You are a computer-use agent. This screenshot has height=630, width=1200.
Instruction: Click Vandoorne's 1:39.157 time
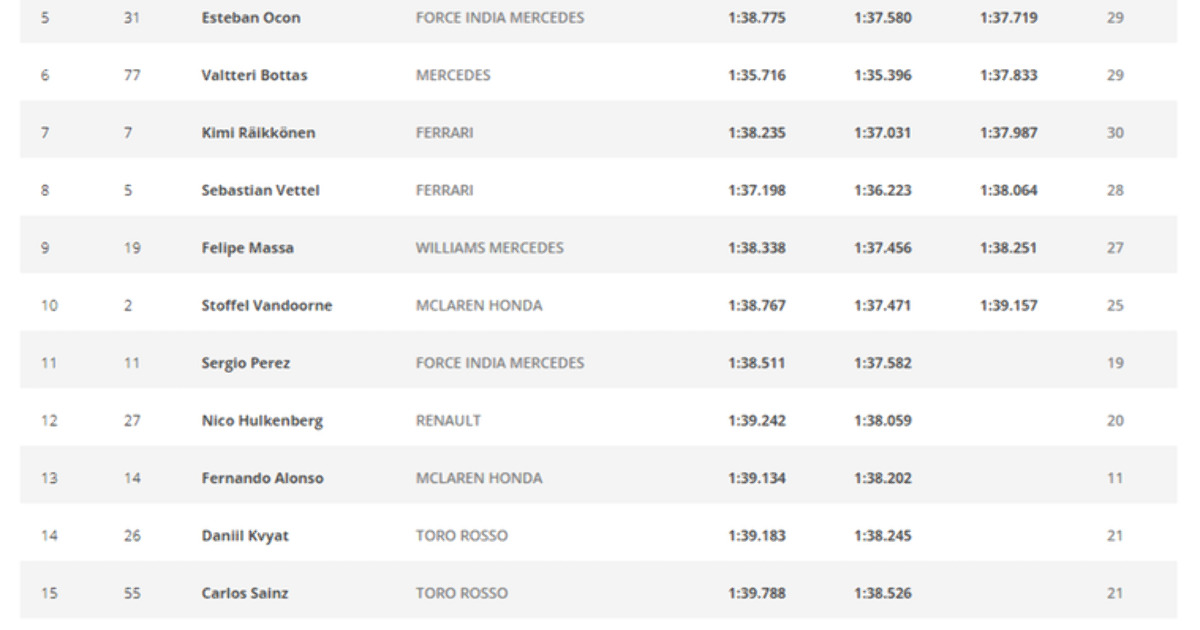(1008, 305)
